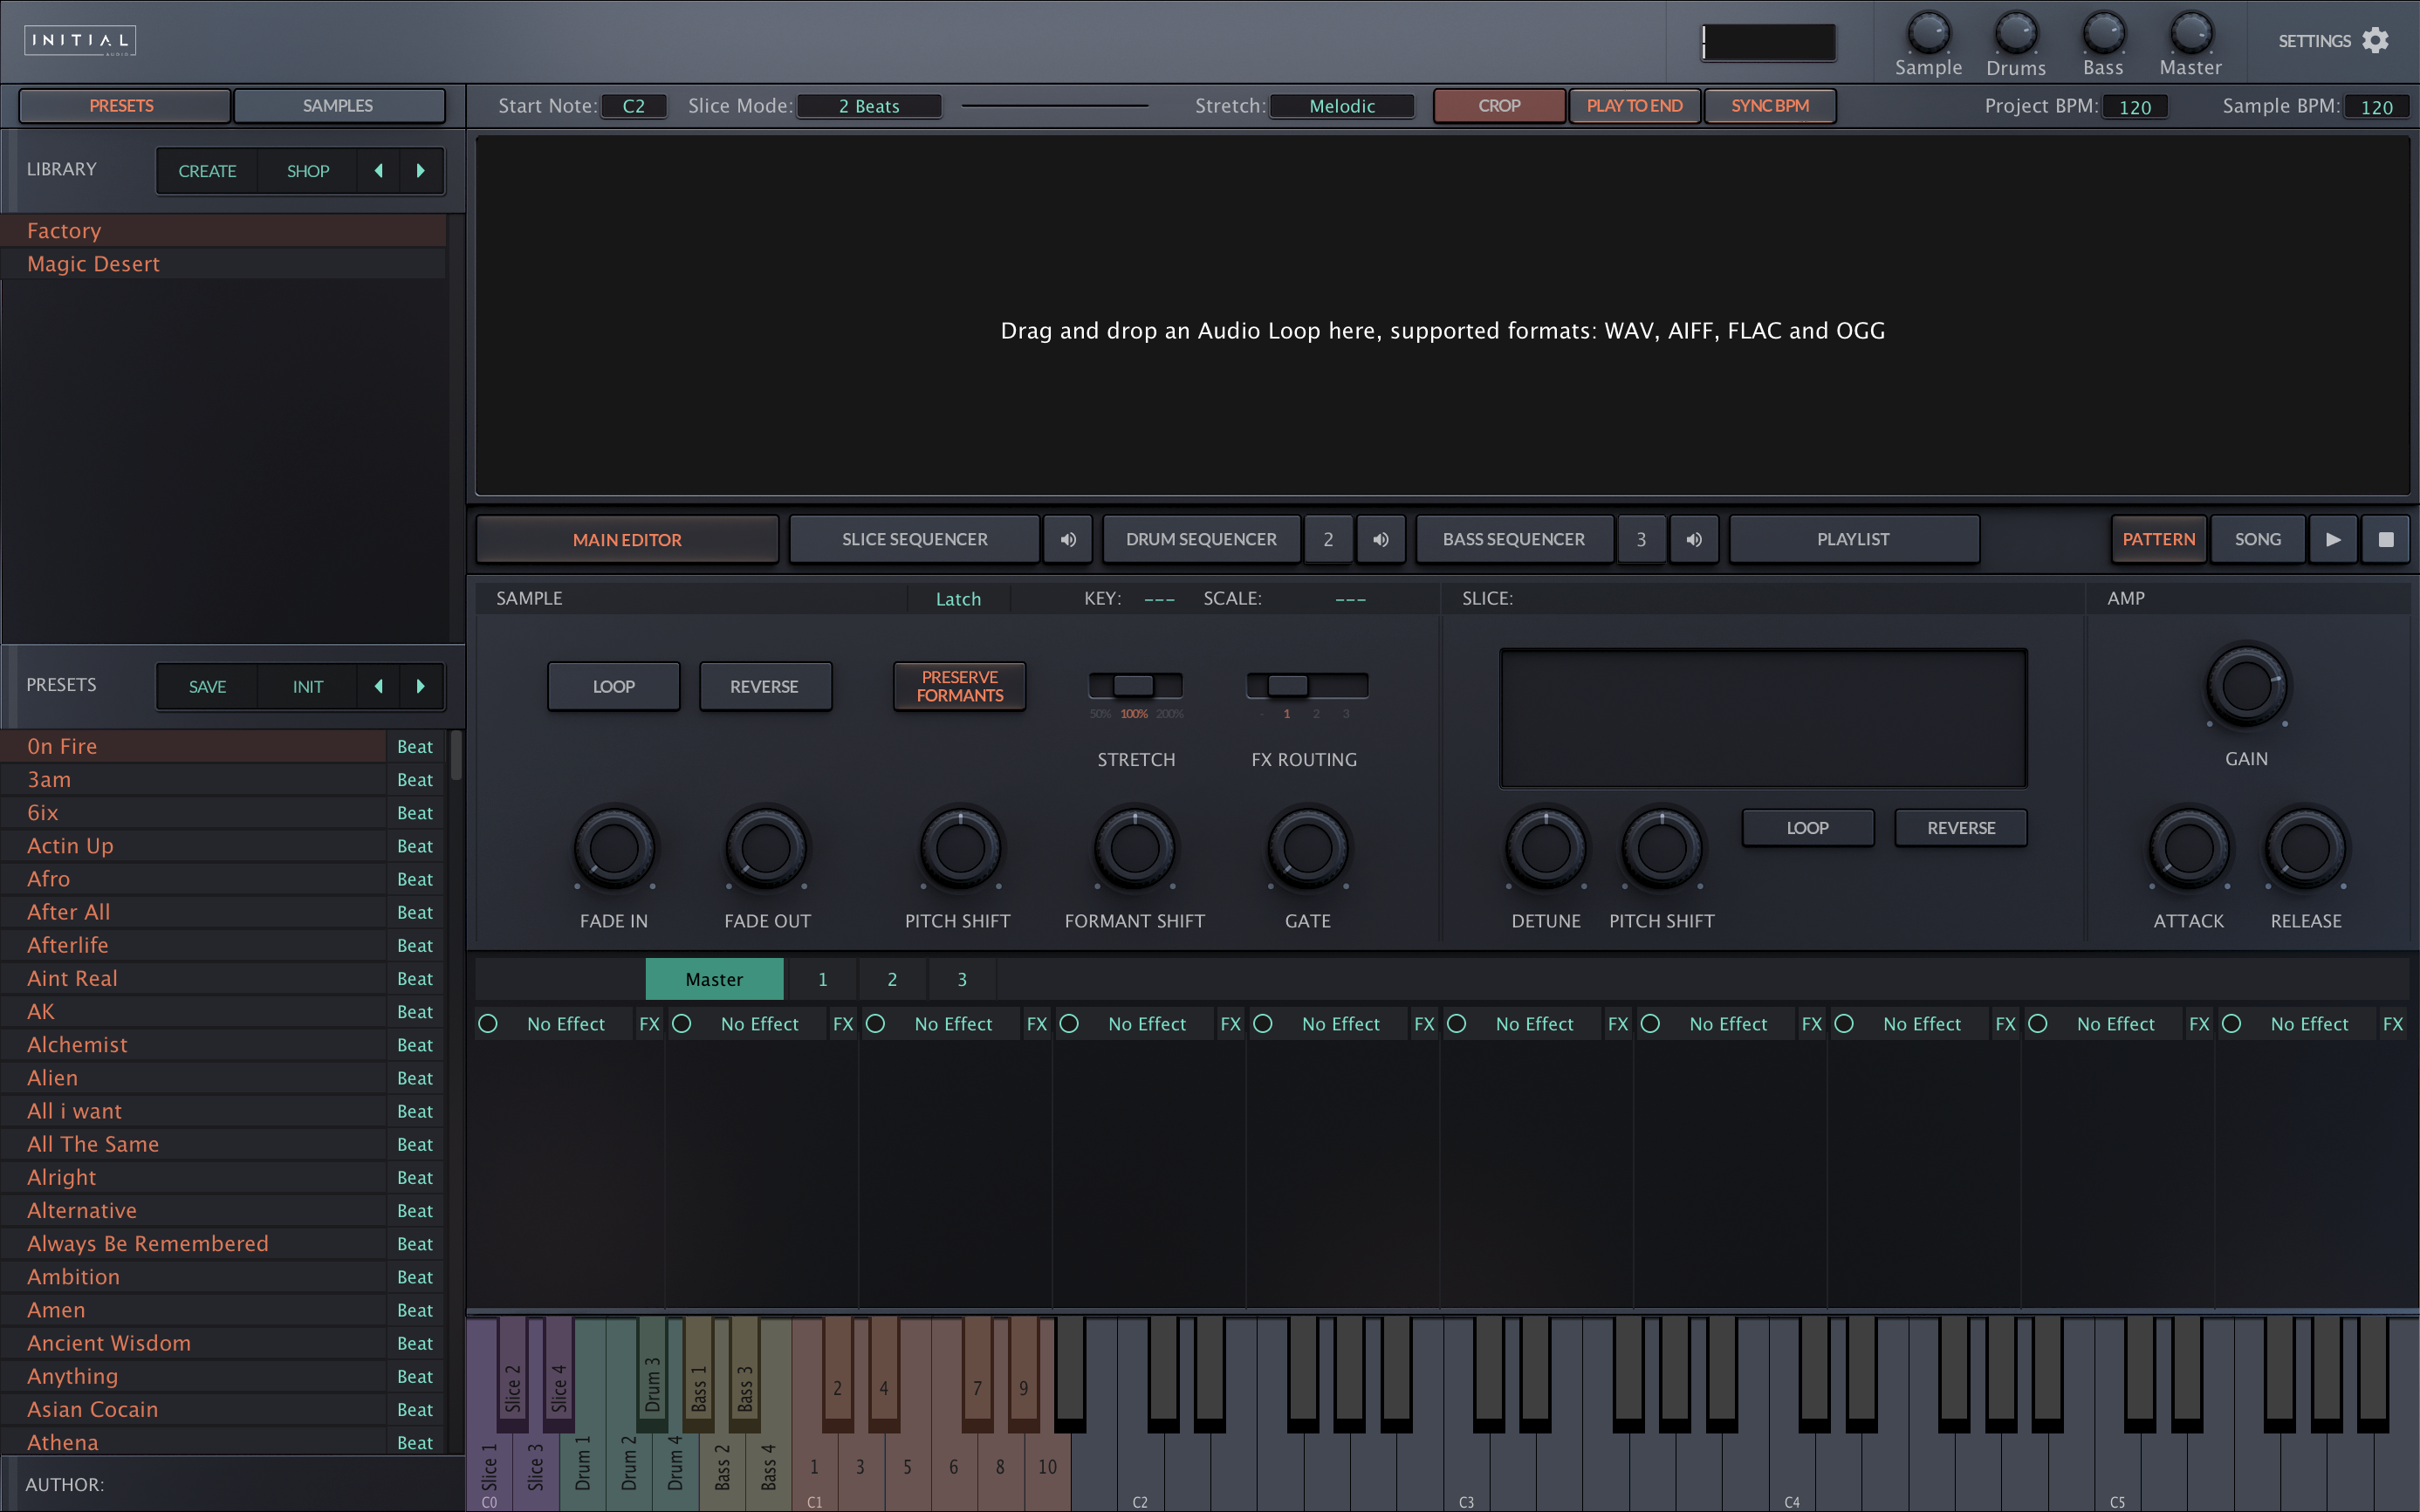The image size is (2420, 1512).
Task: Stop playback with the stop button
Action: pyautogui.click(x=2386, y=539)
